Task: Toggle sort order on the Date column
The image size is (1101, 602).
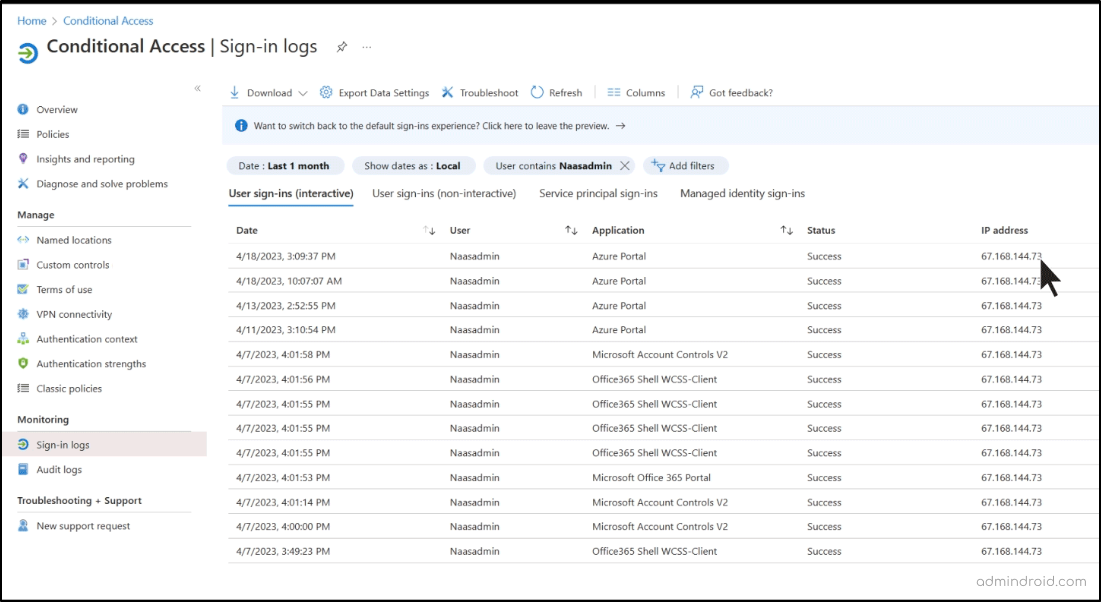Action: pyautogui.click(x=429, y=230)
